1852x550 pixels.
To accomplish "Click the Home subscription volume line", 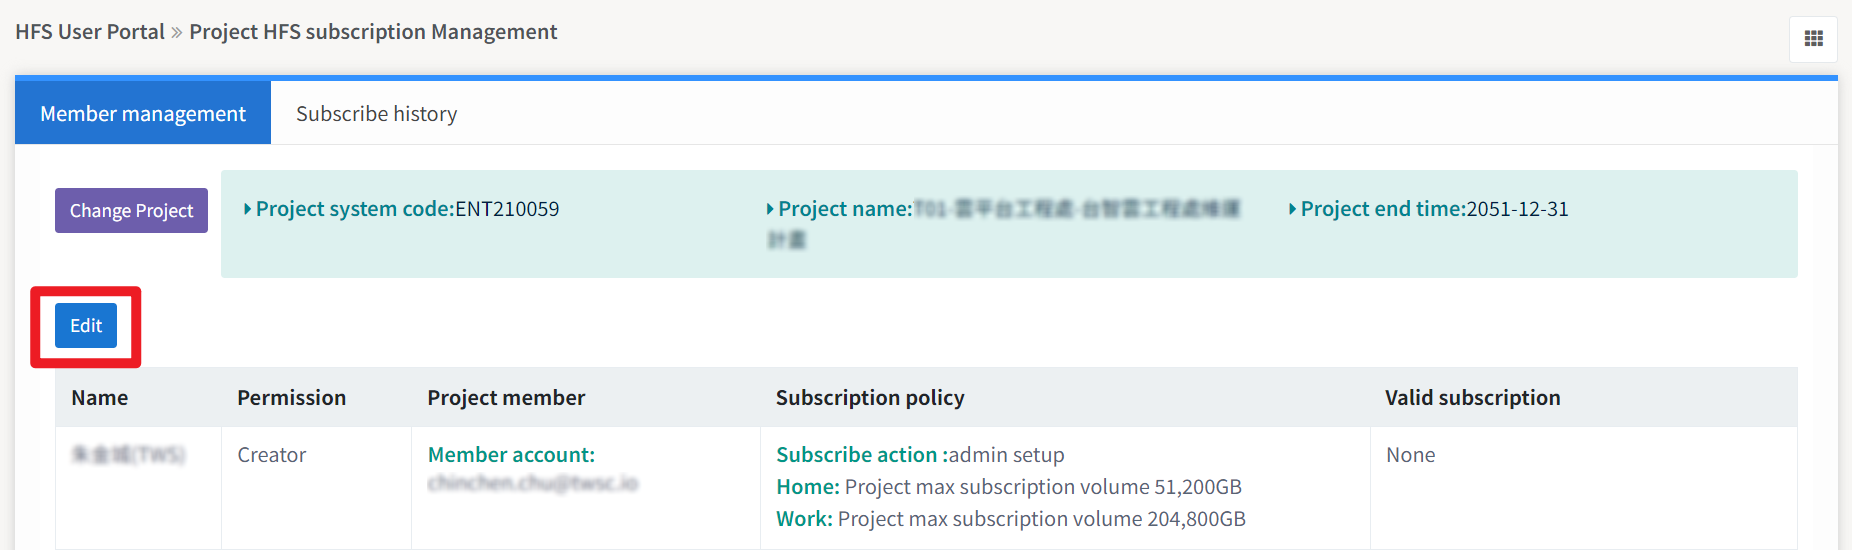I will coord(1009,487).
